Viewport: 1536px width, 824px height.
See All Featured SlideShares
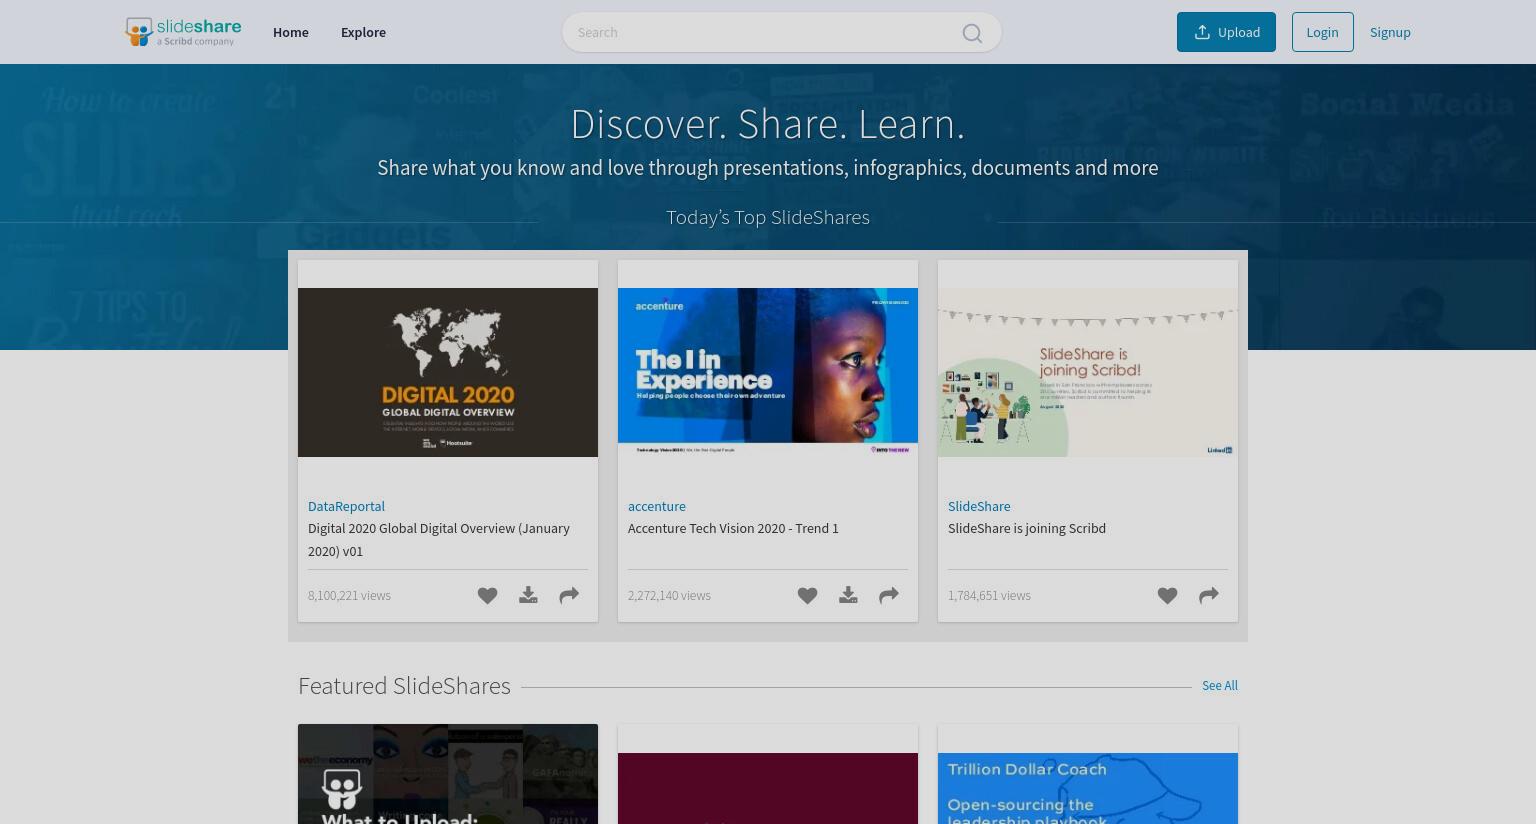click(1220, 685)
